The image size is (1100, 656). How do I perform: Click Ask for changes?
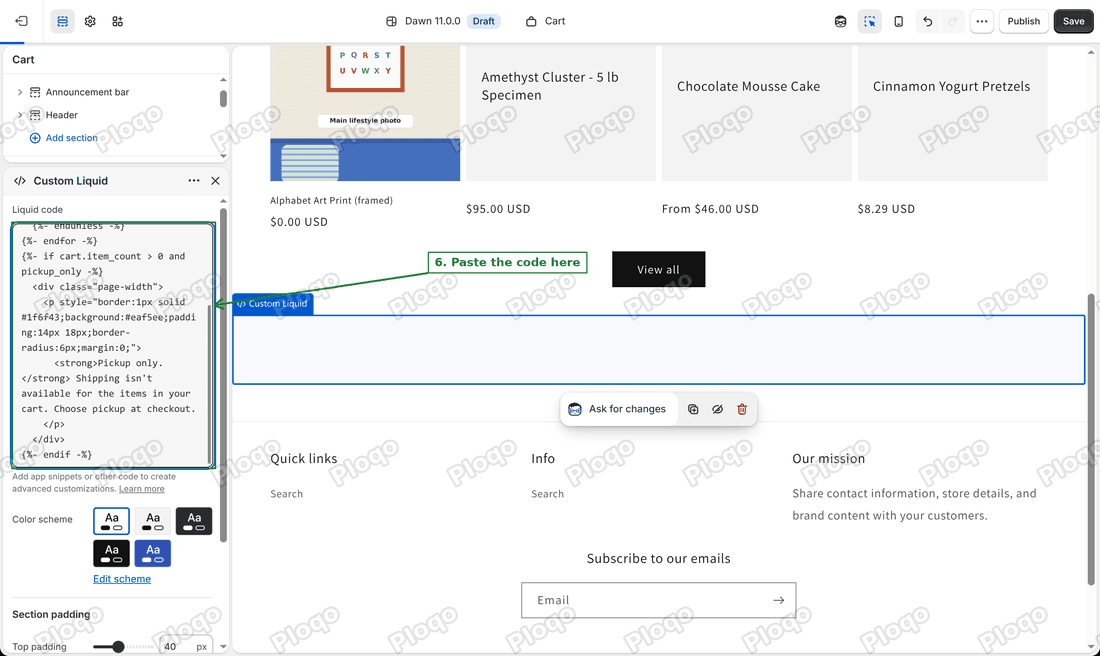pyautogui.click(x=618, y=409)
